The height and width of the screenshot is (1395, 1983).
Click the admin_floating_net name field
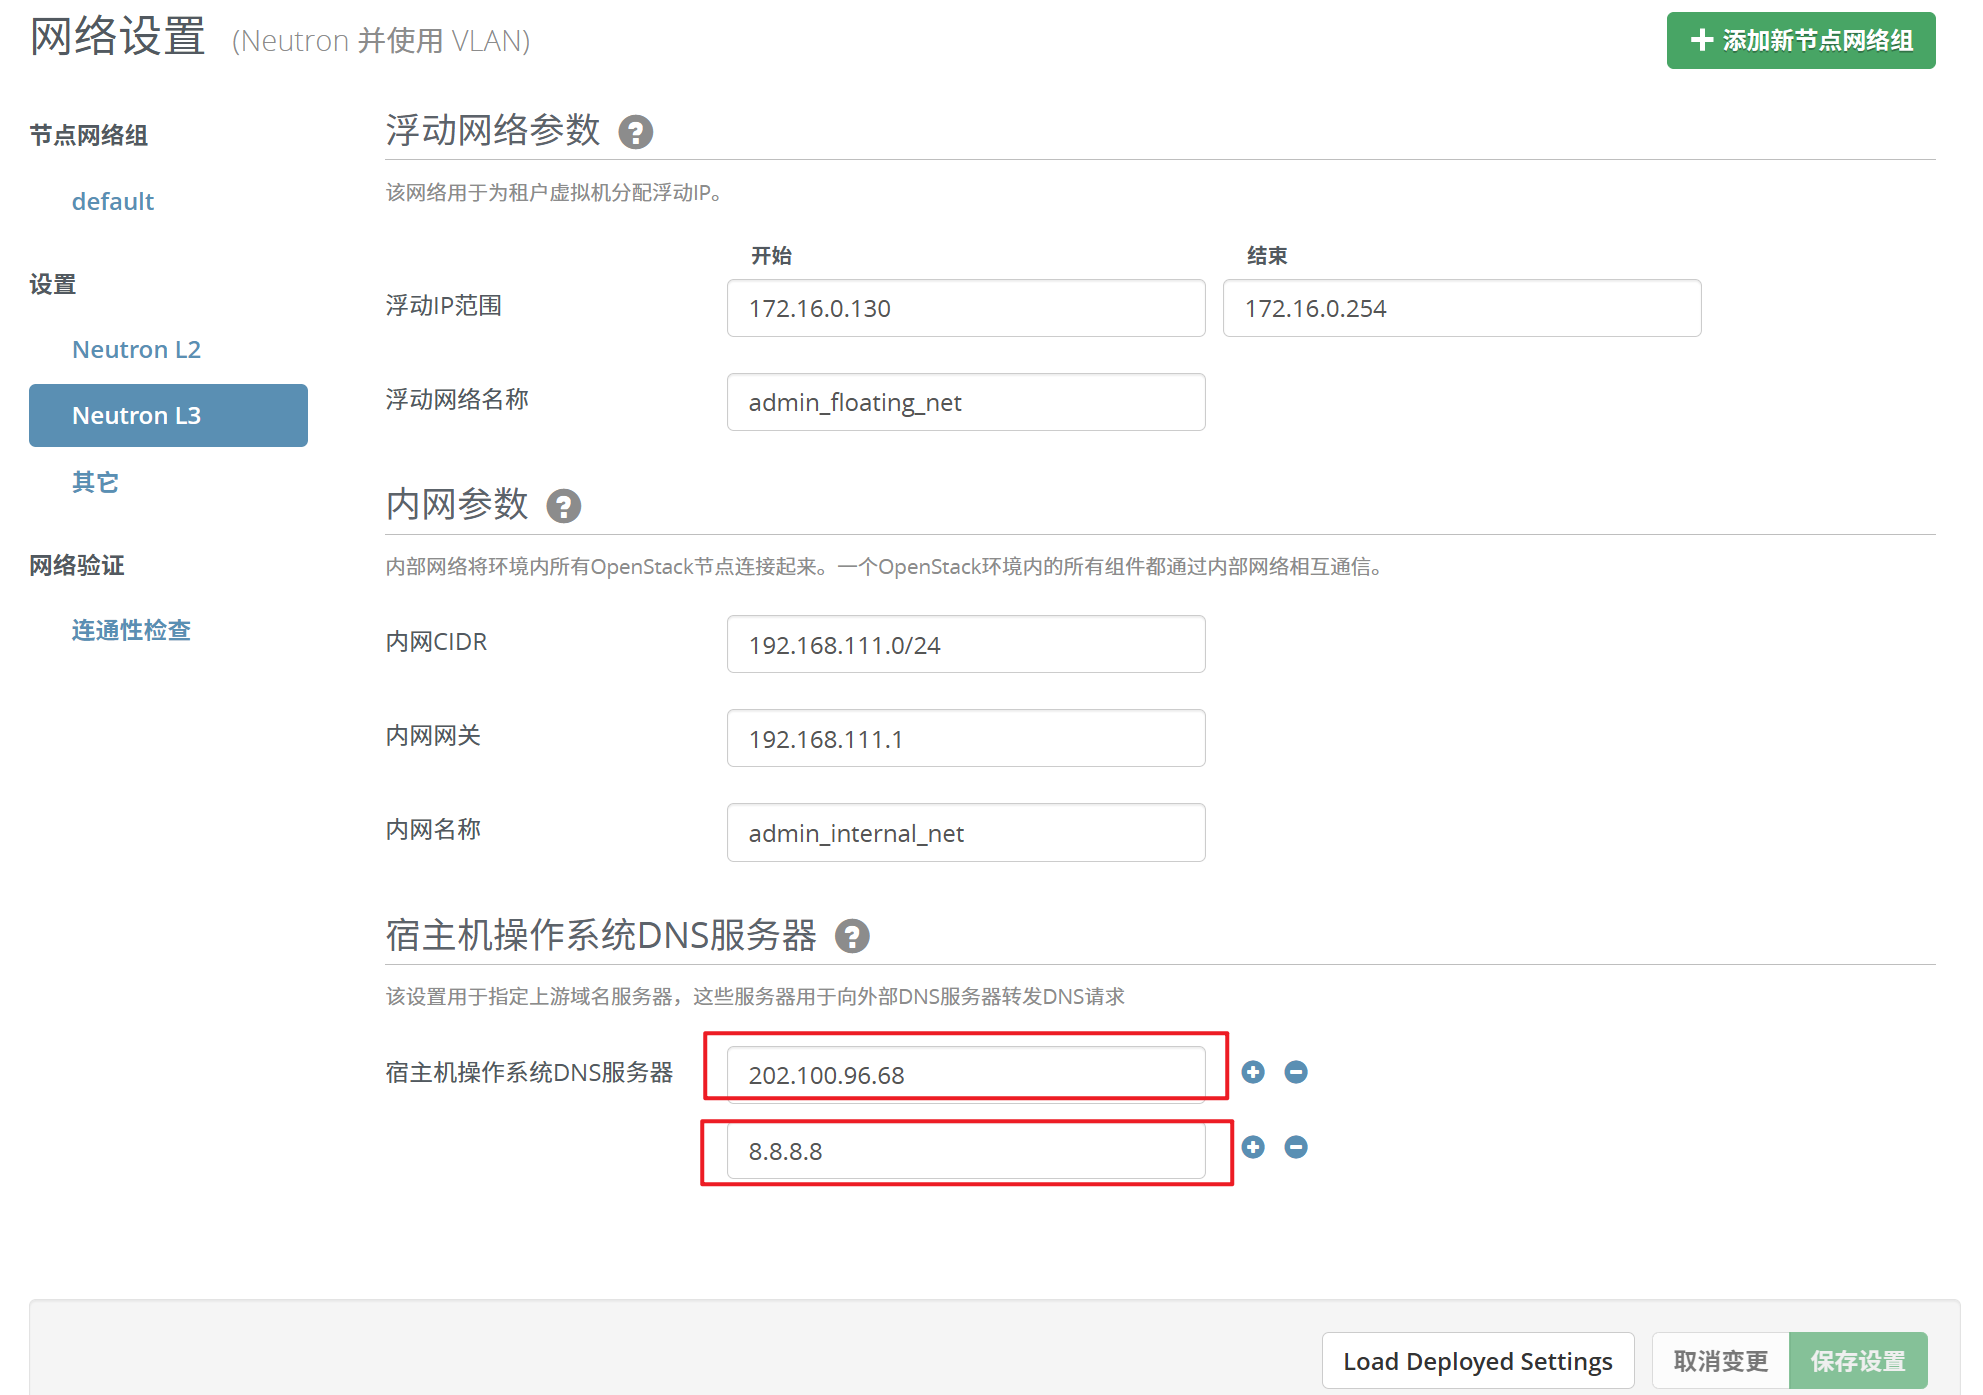(965, 402)
